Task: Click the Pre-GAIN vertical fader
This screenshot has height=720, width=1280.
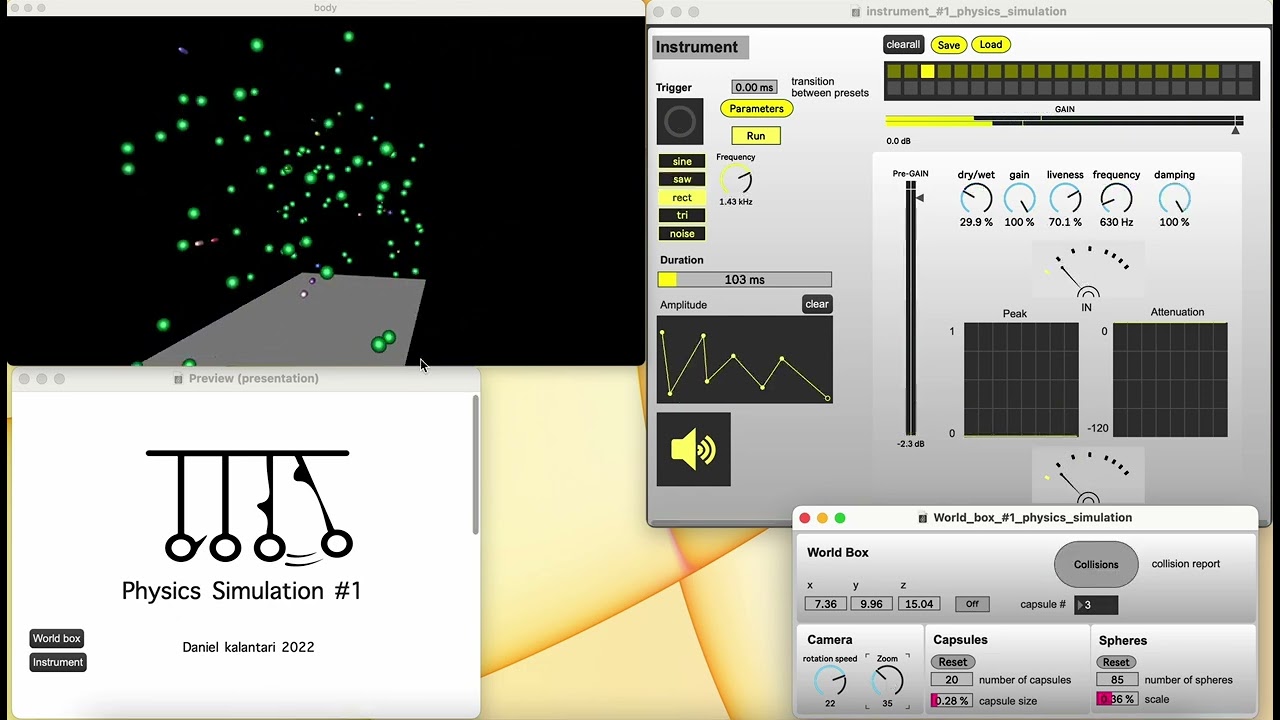Action: point(911,308)
